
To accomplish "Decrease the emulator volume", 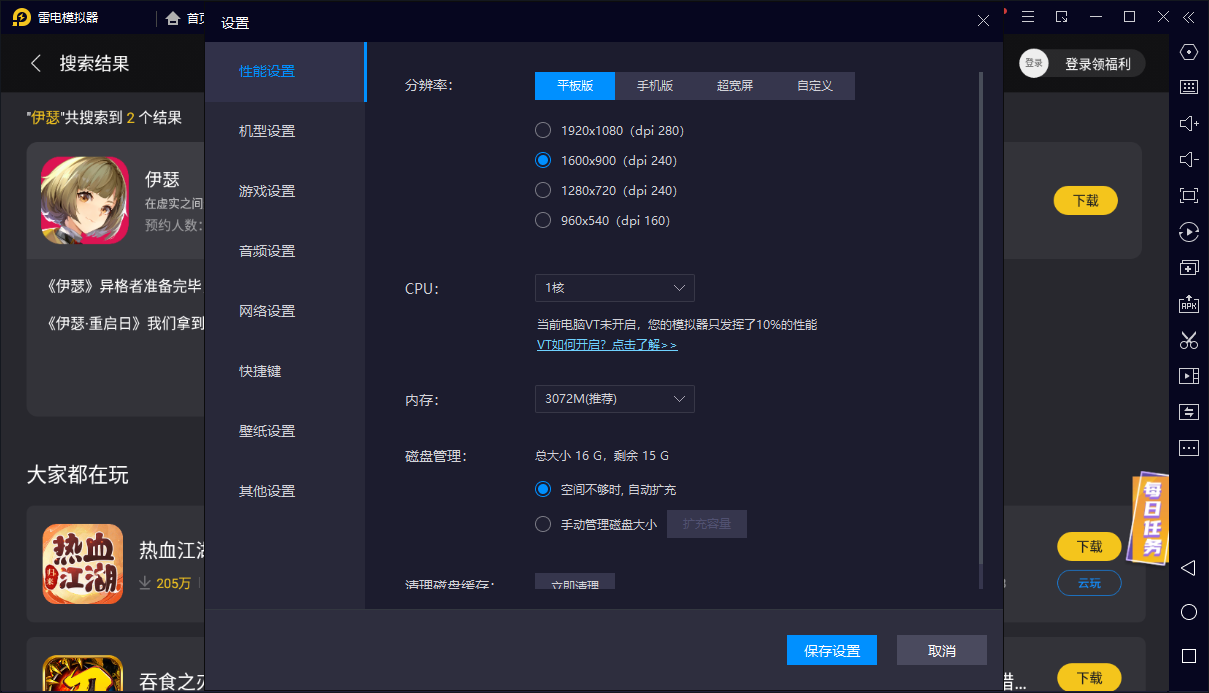I will (1188, 159).
